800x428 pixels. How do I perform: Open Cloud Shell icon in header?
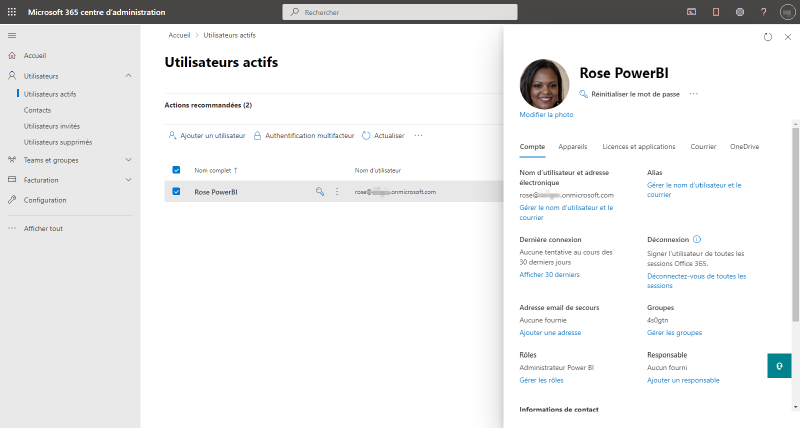(x=691, y=12)
